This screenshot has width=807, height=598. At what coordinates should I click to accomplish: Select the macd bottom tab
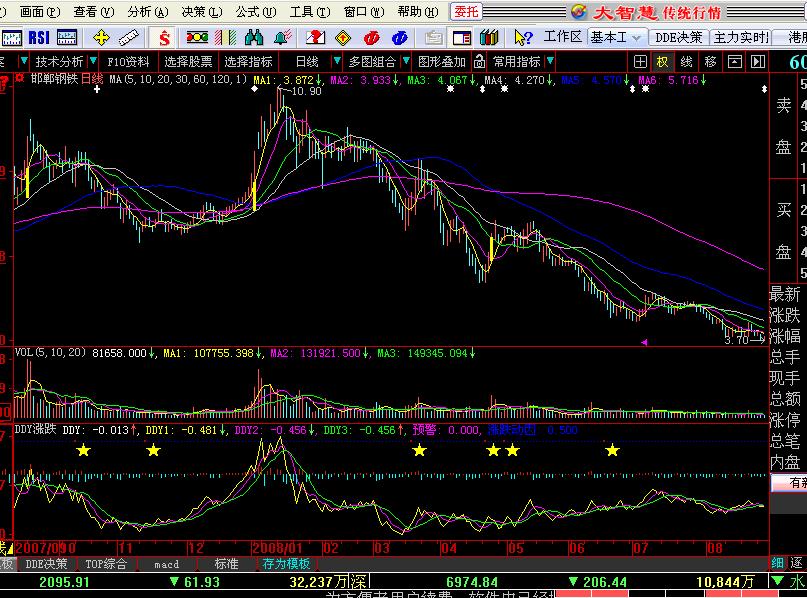pyautogui.click(x=167, y=564)
